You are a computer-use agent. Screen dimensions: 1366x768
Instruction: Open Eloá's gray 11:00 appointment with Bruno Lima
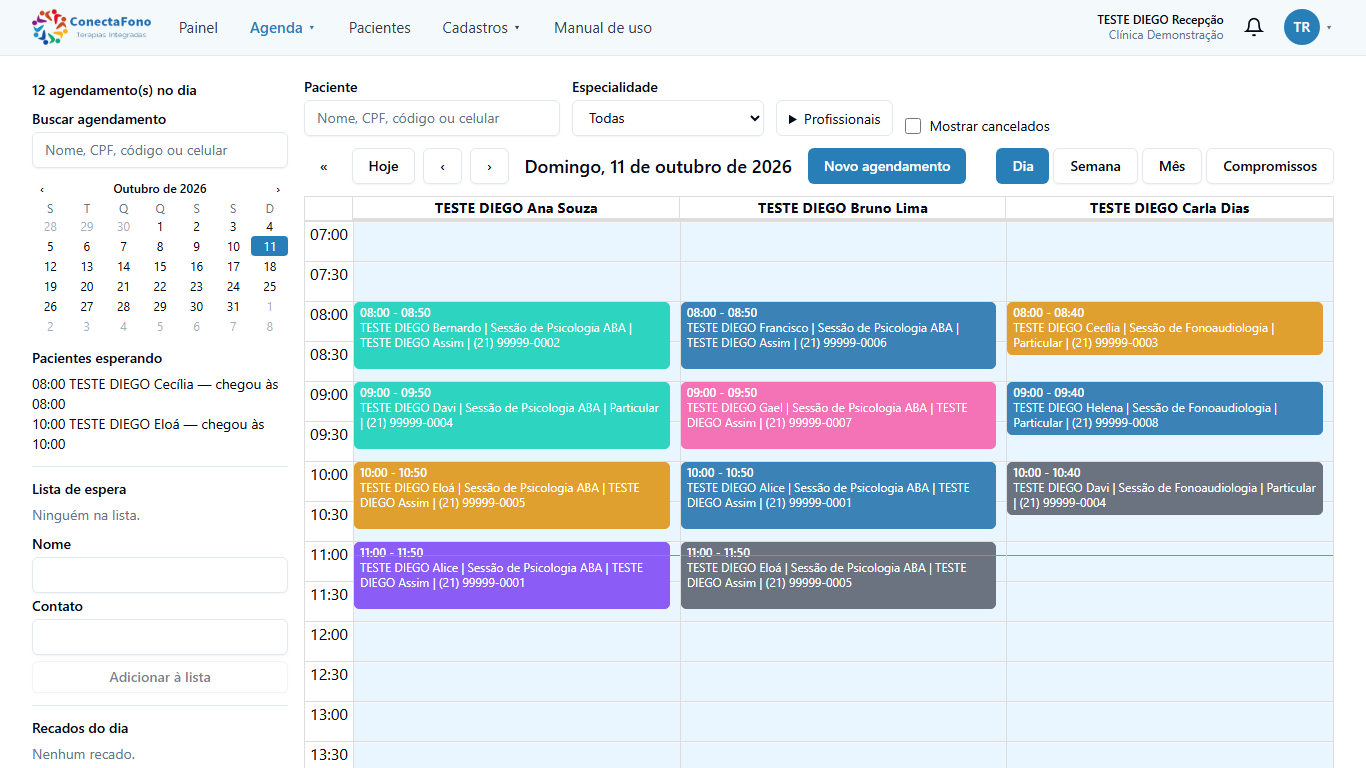click(x=838, y=575)
